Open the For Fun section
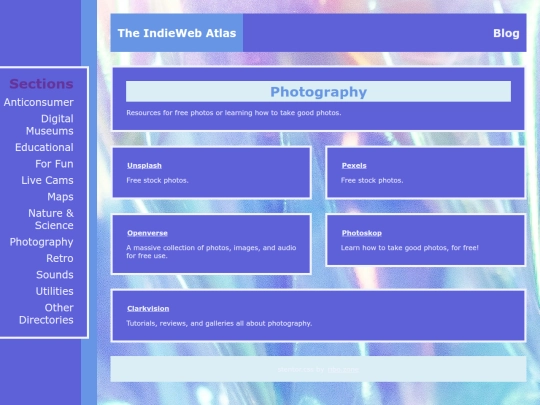540x405 pixels. [54, 164]
